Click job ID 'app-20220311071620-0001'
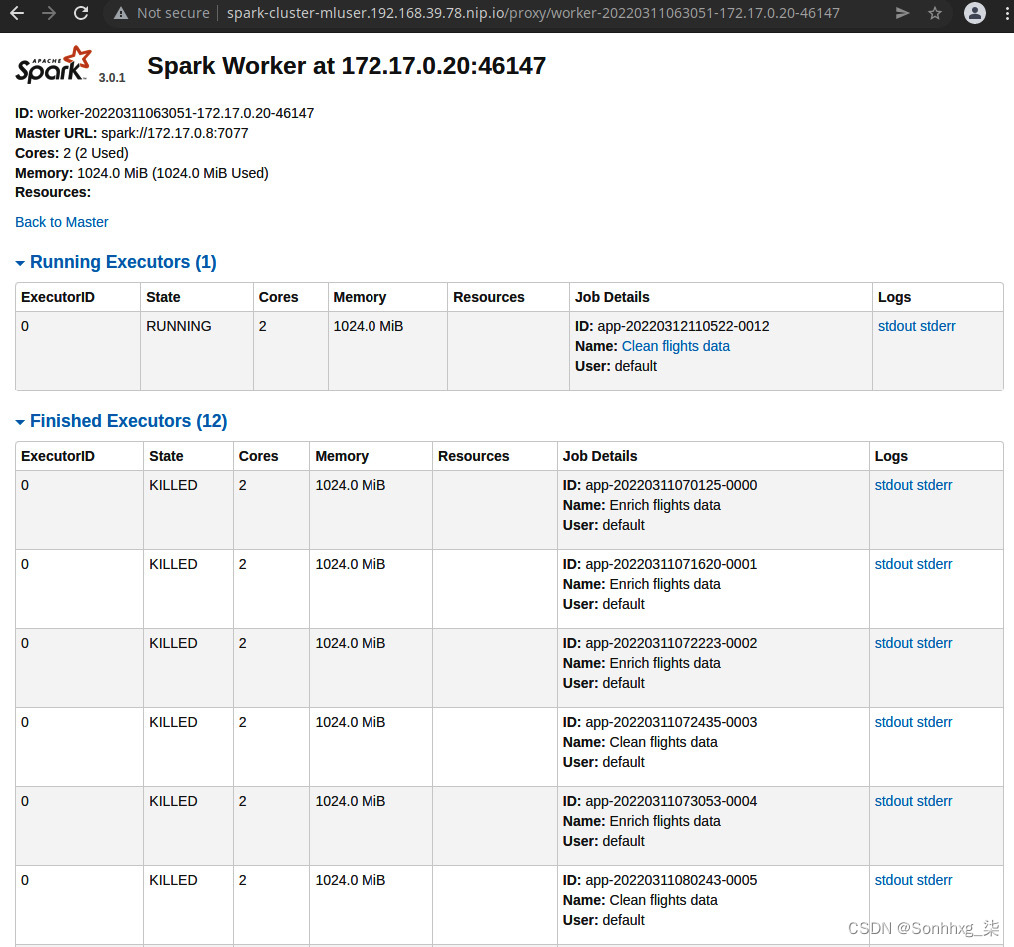The image size is (1014, 947). pyautogui.click(x=671, y=564)
